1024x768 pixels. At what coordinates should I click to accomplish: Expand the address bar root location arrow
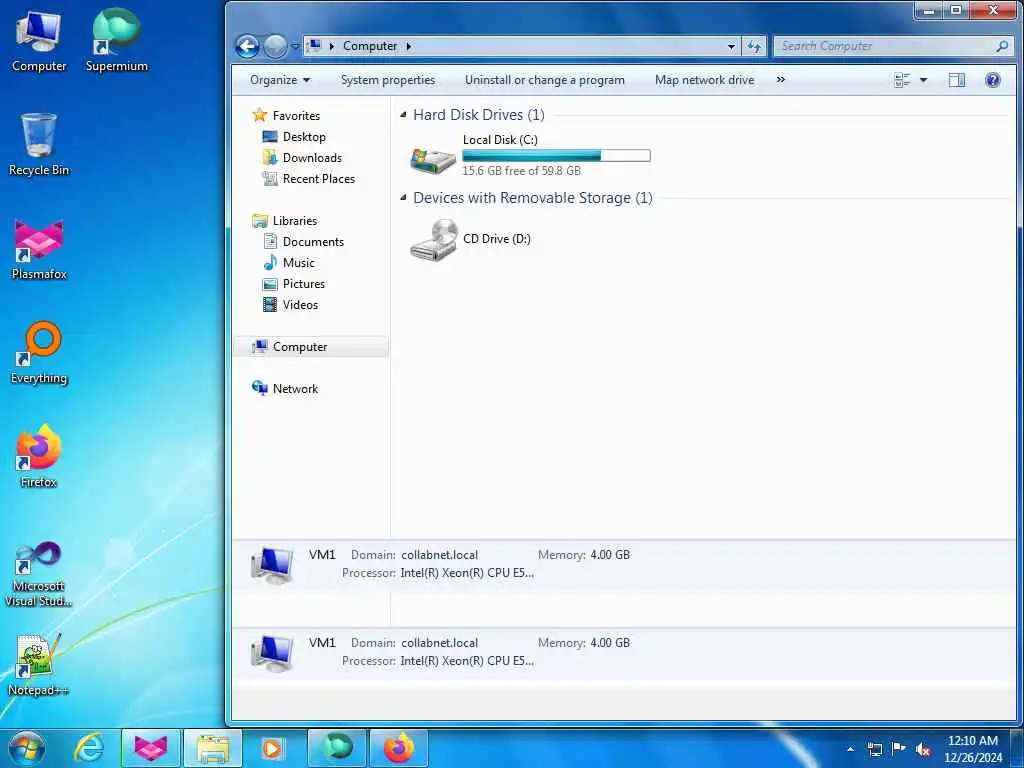[332, 46]
